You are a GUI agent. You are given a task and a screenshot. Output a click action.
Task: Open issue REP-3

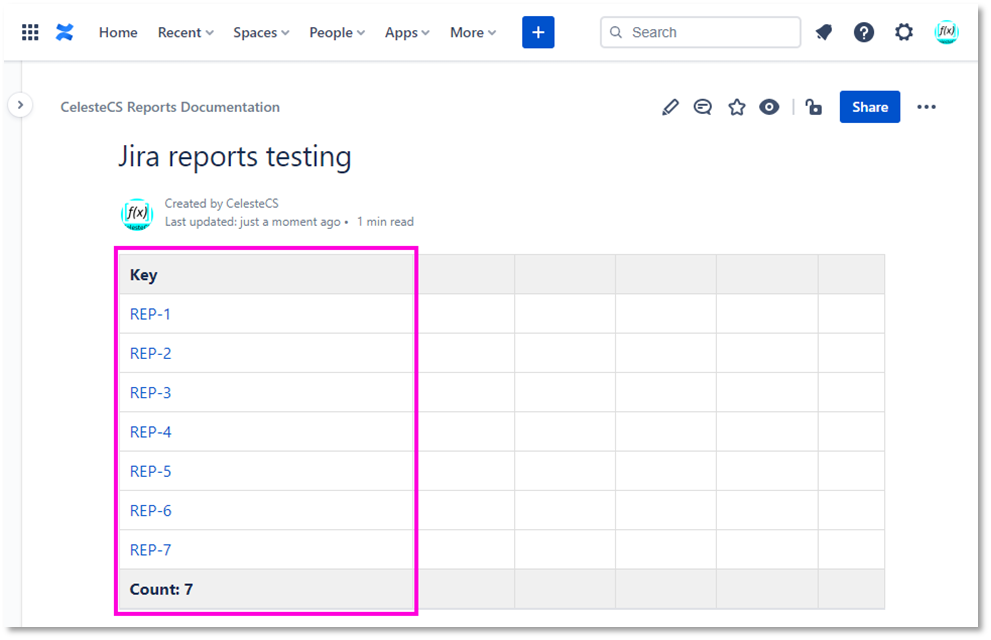tap(150, 392)
